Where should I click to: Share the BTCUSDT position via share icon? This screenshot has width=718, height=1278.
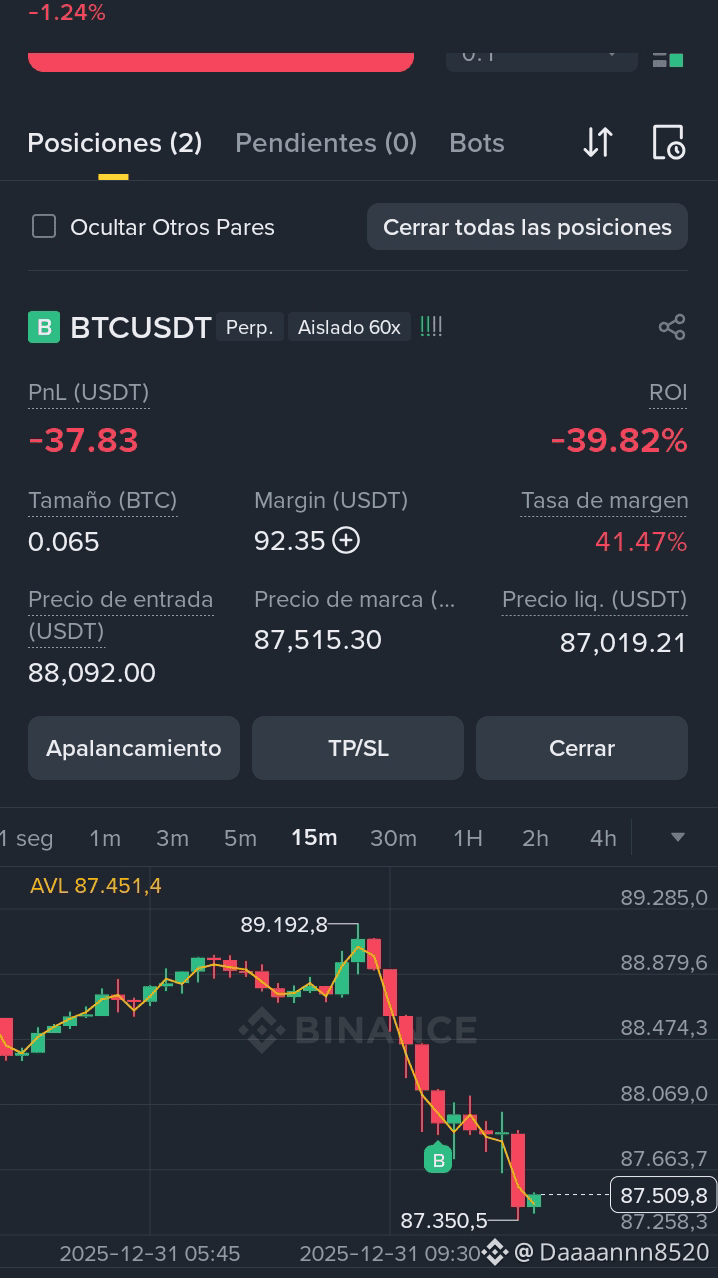click(672, 327)
